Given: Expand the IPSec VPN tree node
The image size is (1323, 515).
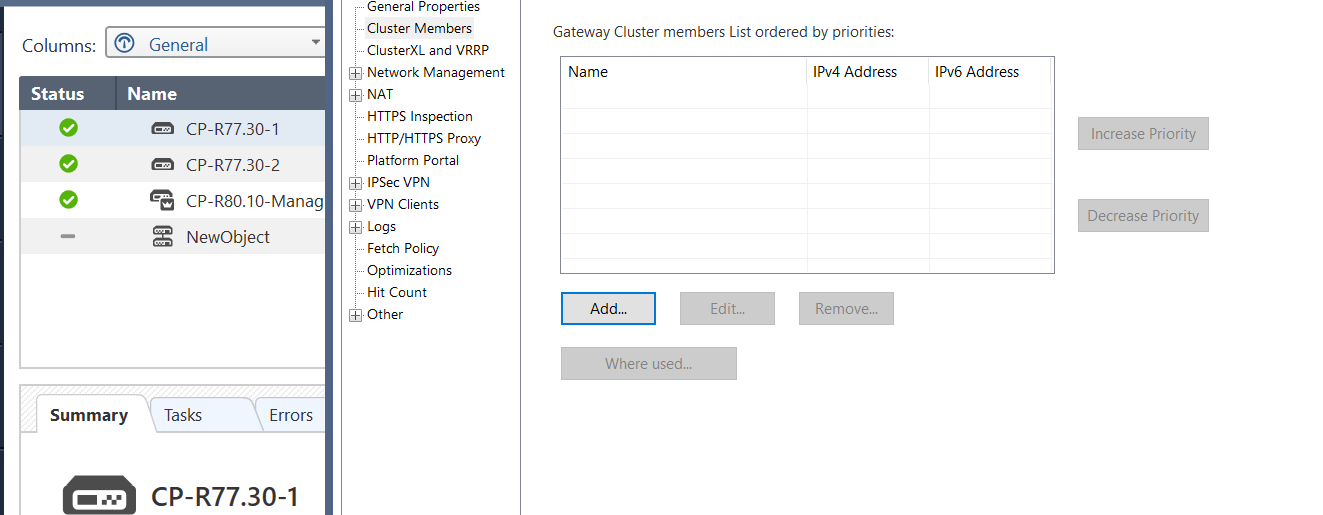Looking at the screenshot, I should pyautogui.click(x=355, y=183).
